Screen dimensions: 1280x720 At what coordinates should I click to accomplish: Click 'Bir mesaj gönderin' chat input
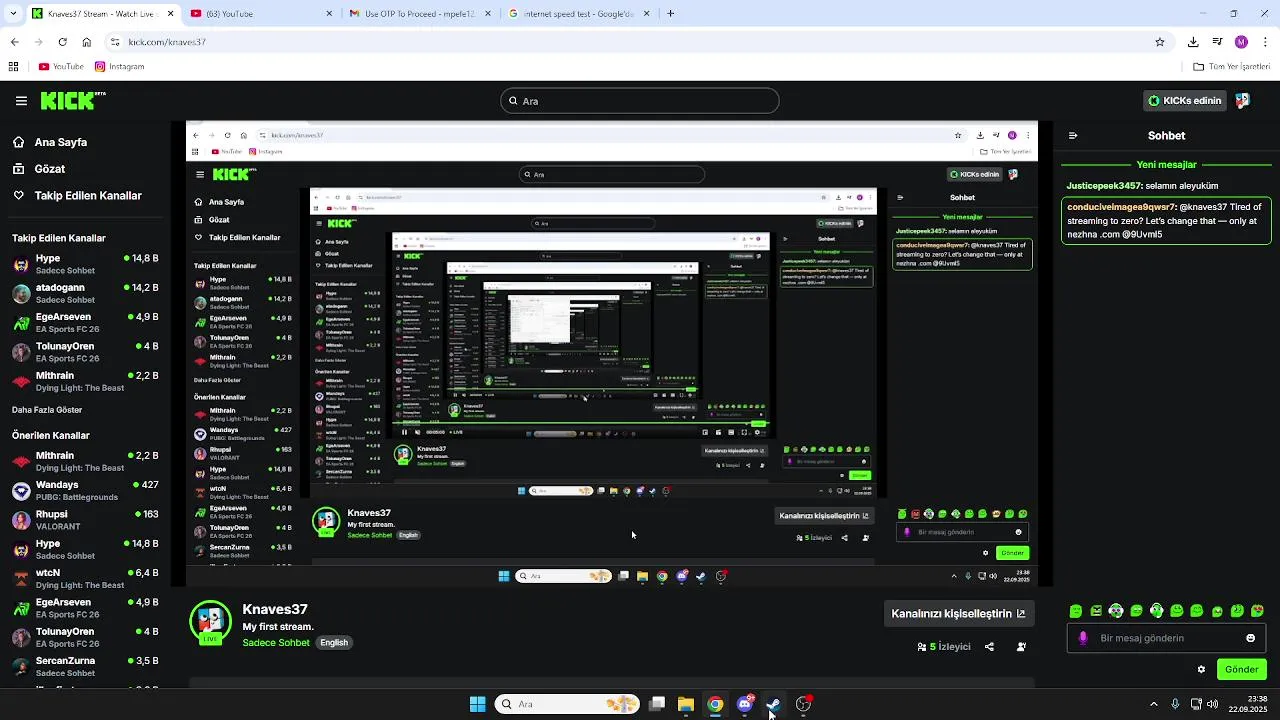pos(1165,638)
